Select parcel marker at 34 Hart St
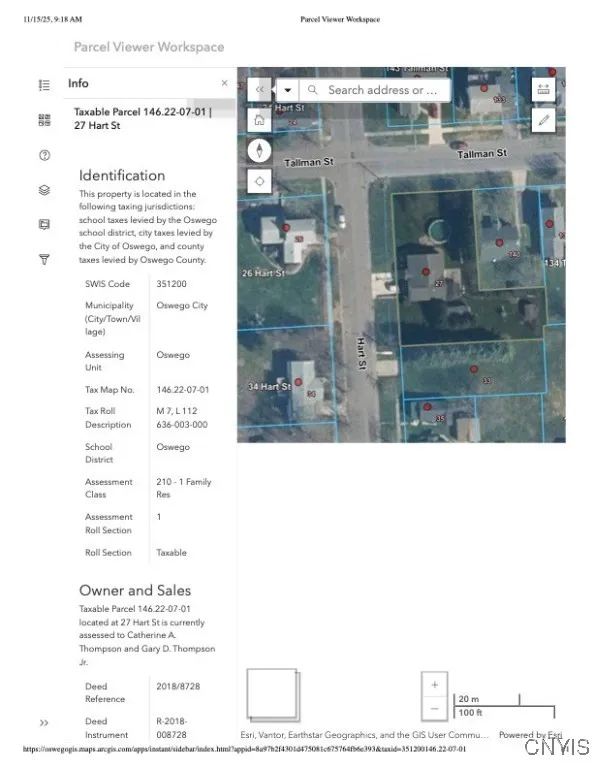The image size is (593, 768). (x=298, y=382)
